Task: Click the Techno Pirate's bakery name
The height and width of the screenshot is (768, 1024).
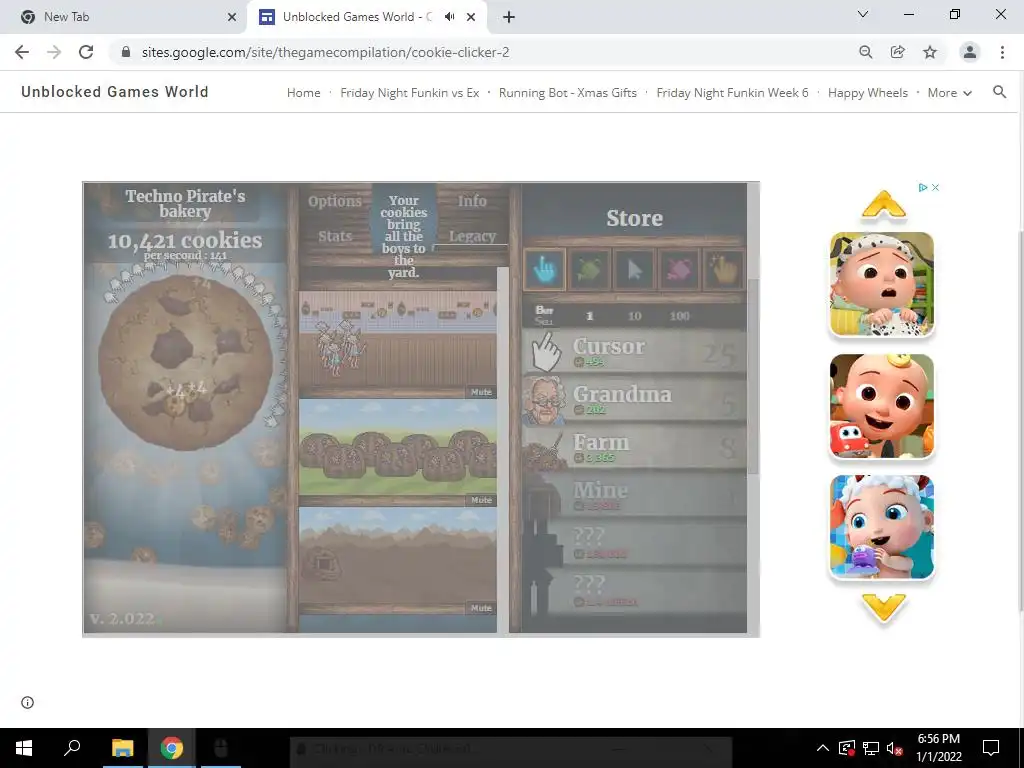Action: pos(185,203)
